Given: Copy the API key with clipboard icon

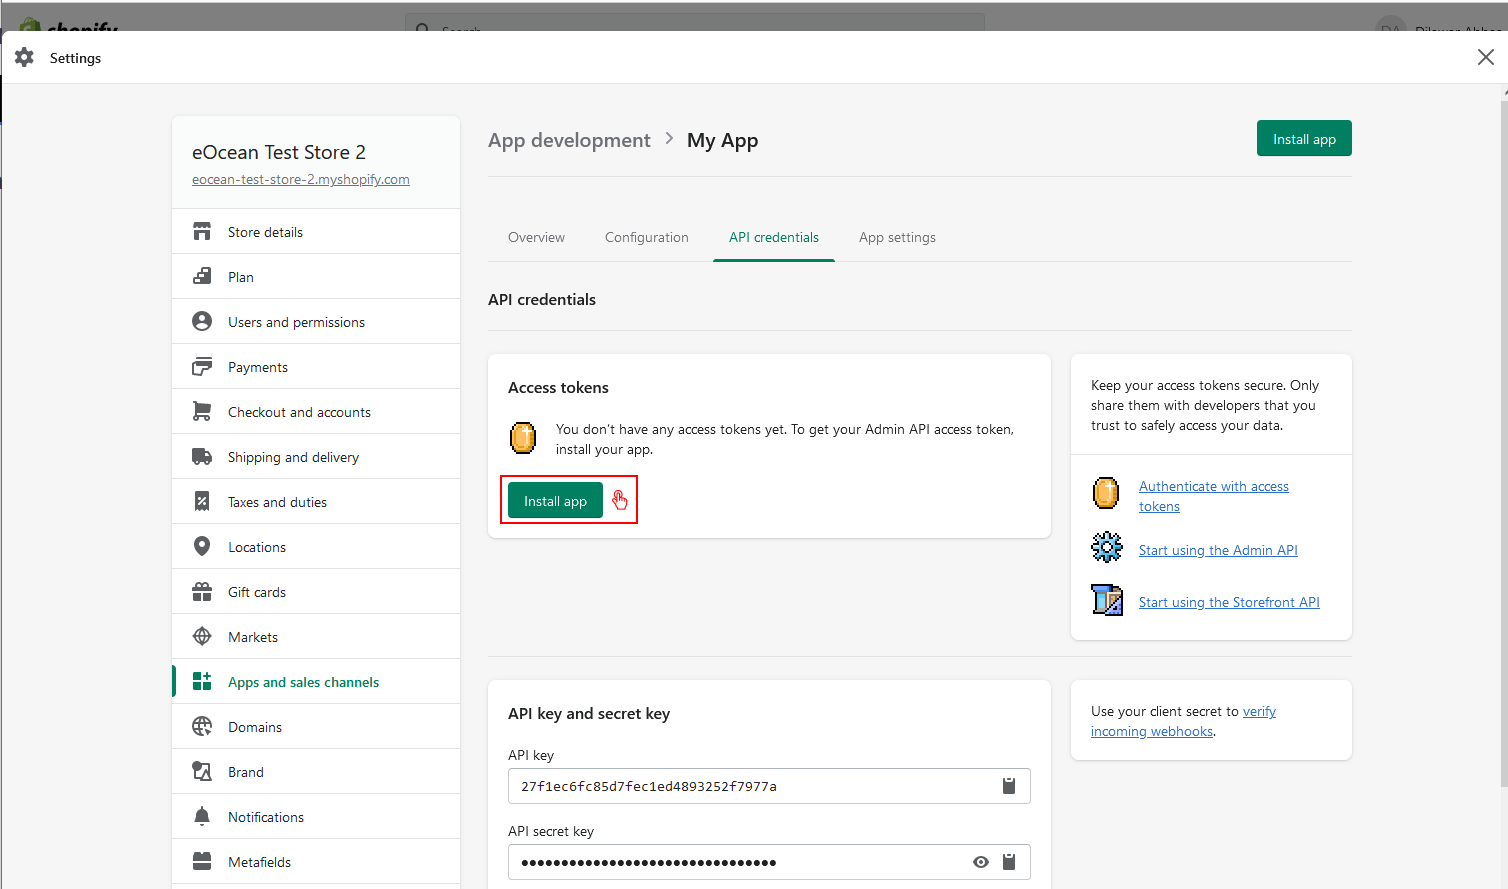Looking at the screenshot, I should [1009, 786].
